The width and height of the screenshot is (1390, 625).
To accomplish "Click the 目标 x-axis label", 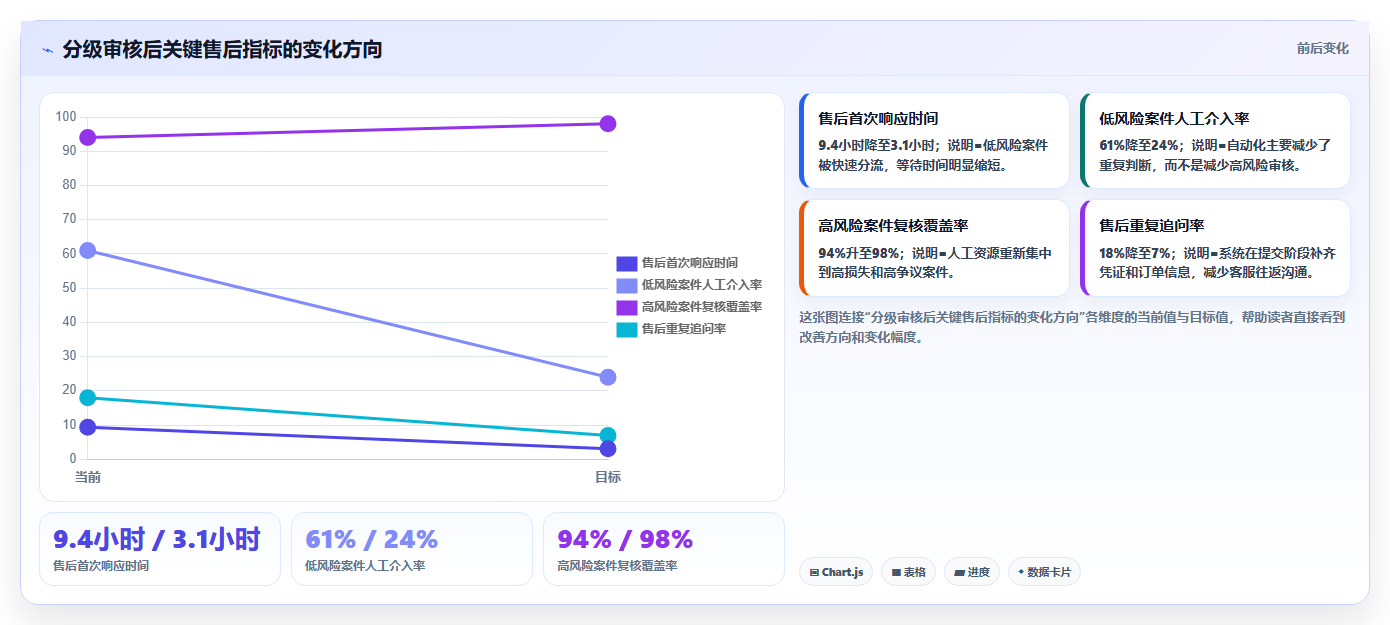I will coord(607,477).
